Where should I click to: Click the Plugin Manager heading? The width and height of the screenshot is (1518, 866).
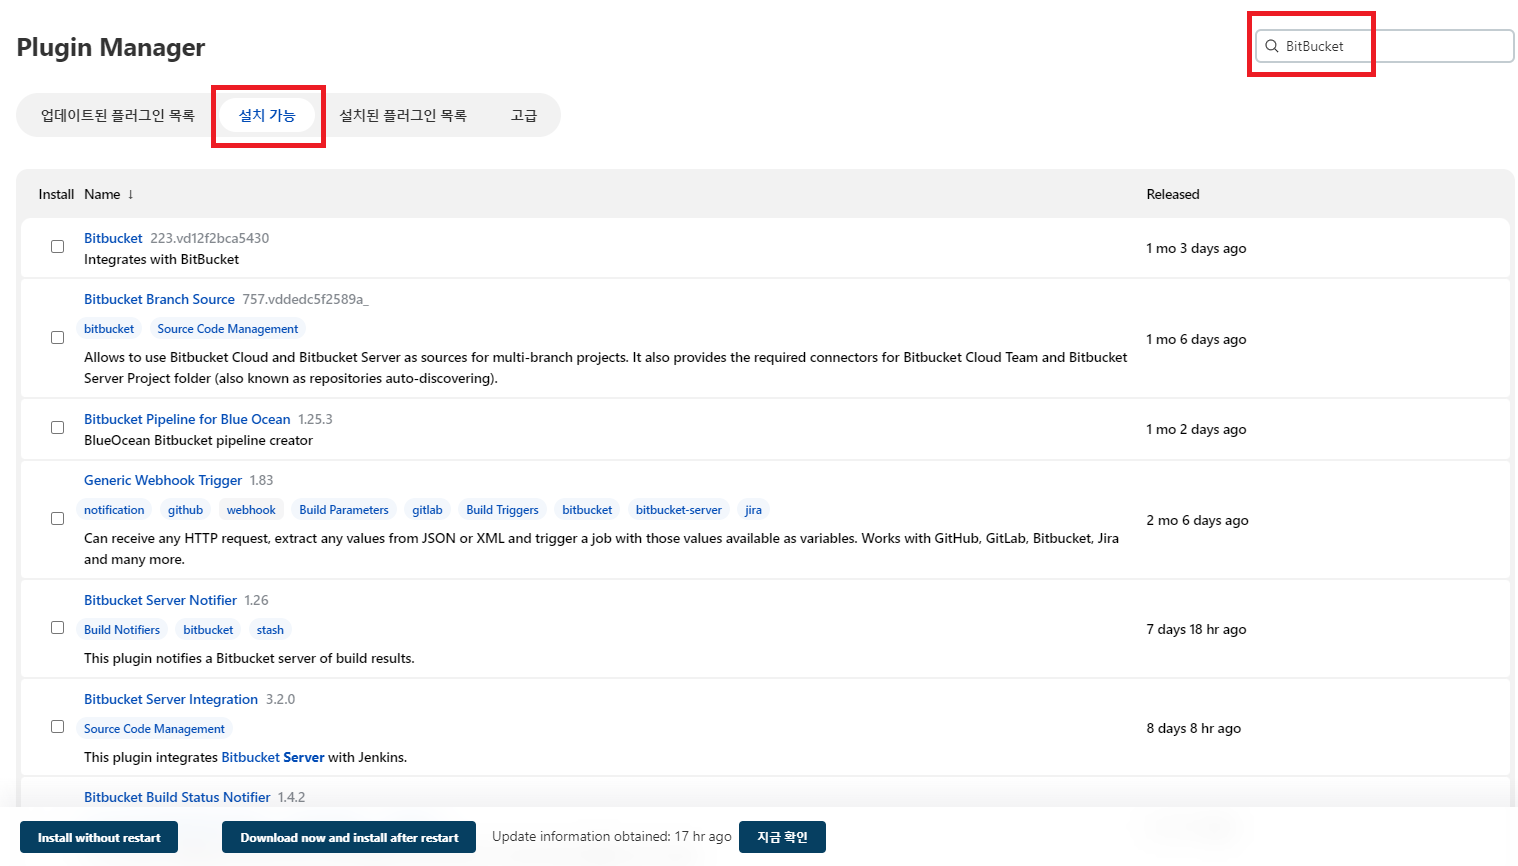(111, 47)
